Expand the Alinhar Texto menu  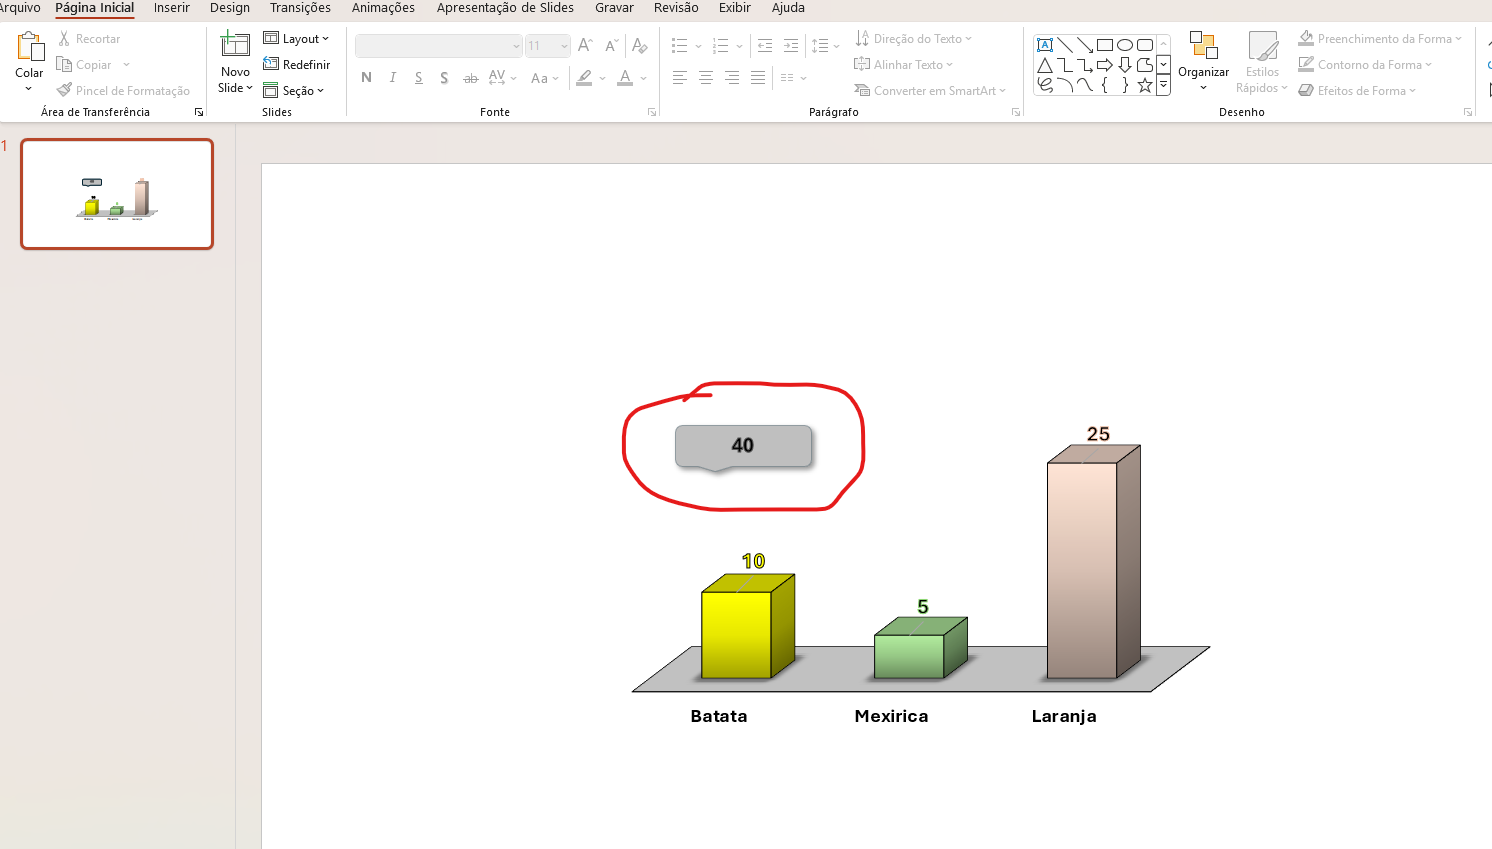tap(904, 65)
